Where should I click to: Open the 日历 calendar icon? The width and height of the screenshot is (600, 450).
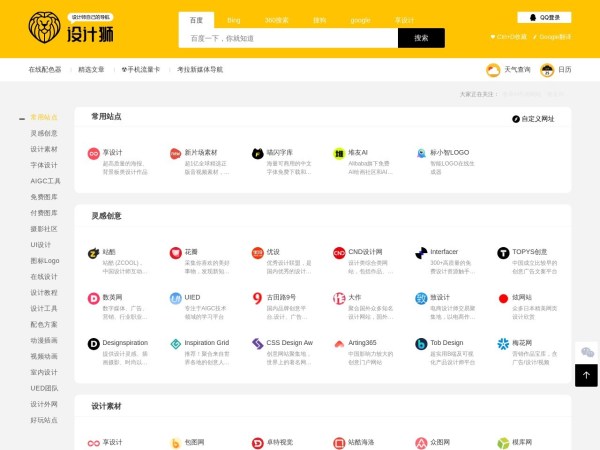[547, 70]
